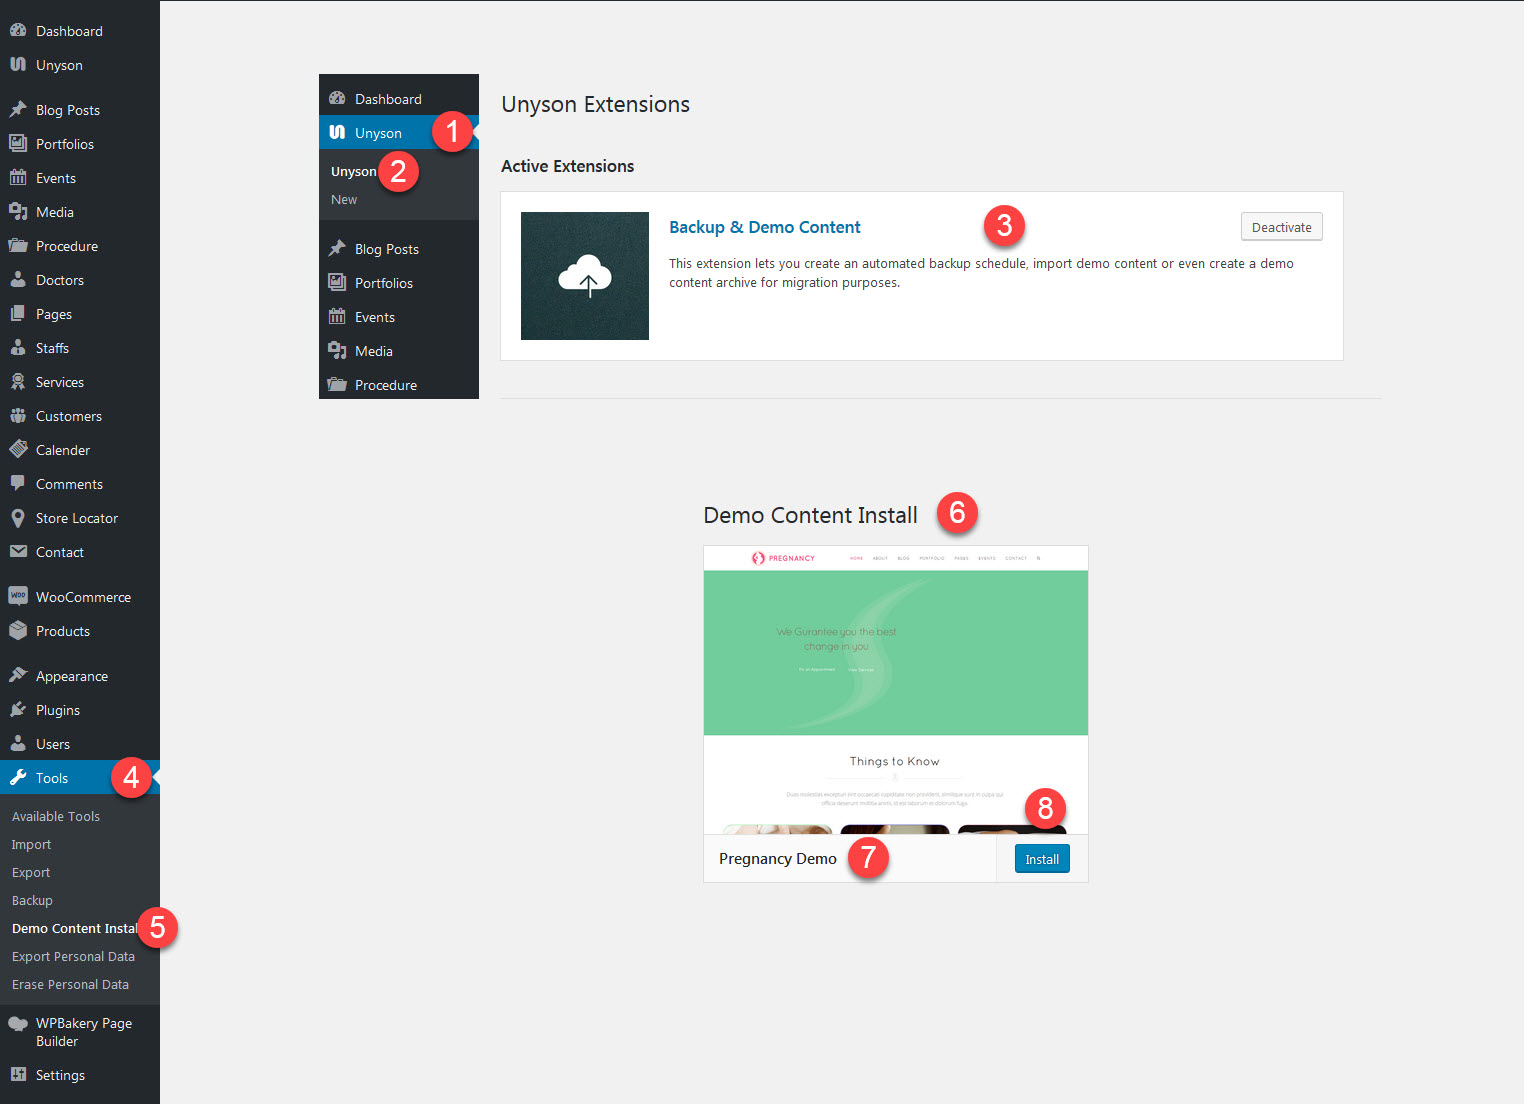
Task: Click the Settings icon in sidebar
Action: coord(18,1075)
